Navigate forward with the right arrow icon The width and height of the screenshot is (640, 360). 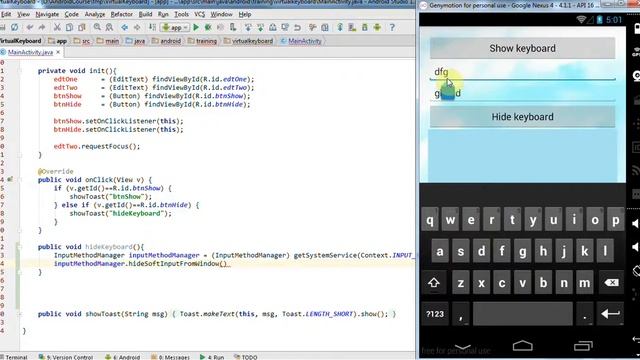coord(137,27)
